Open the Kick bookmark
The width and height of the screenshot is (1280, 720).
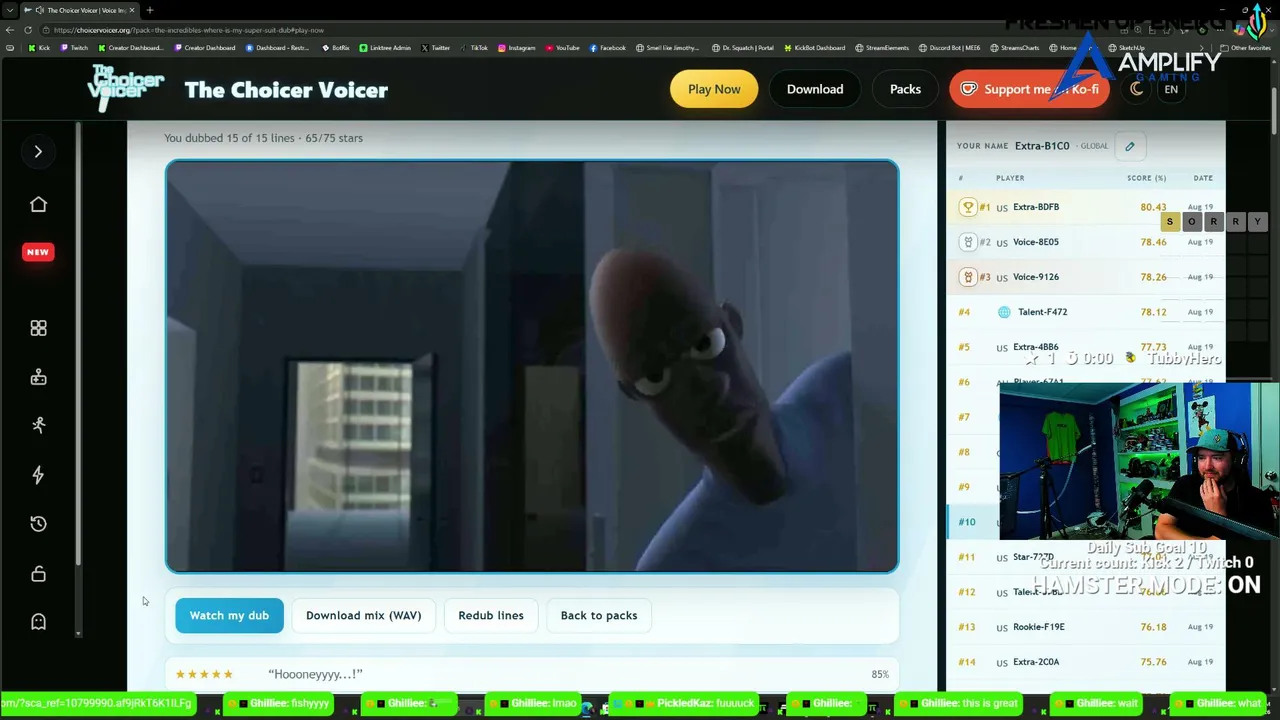pos(39,48)
